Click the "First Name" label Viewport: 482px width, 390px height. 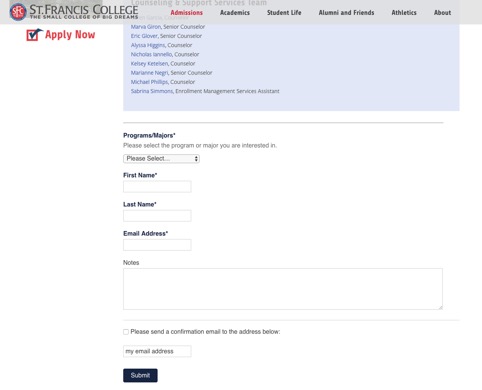[x=140, y=175]
